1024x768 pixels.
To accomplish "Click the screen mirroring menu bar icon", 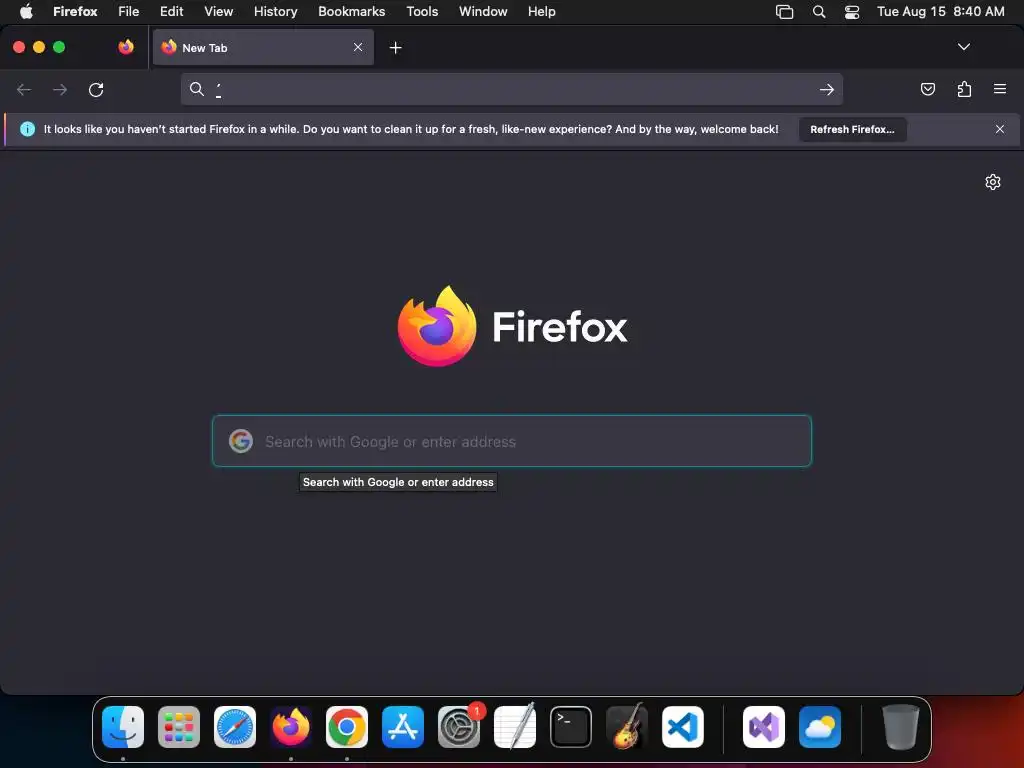I will coord(784,12).
